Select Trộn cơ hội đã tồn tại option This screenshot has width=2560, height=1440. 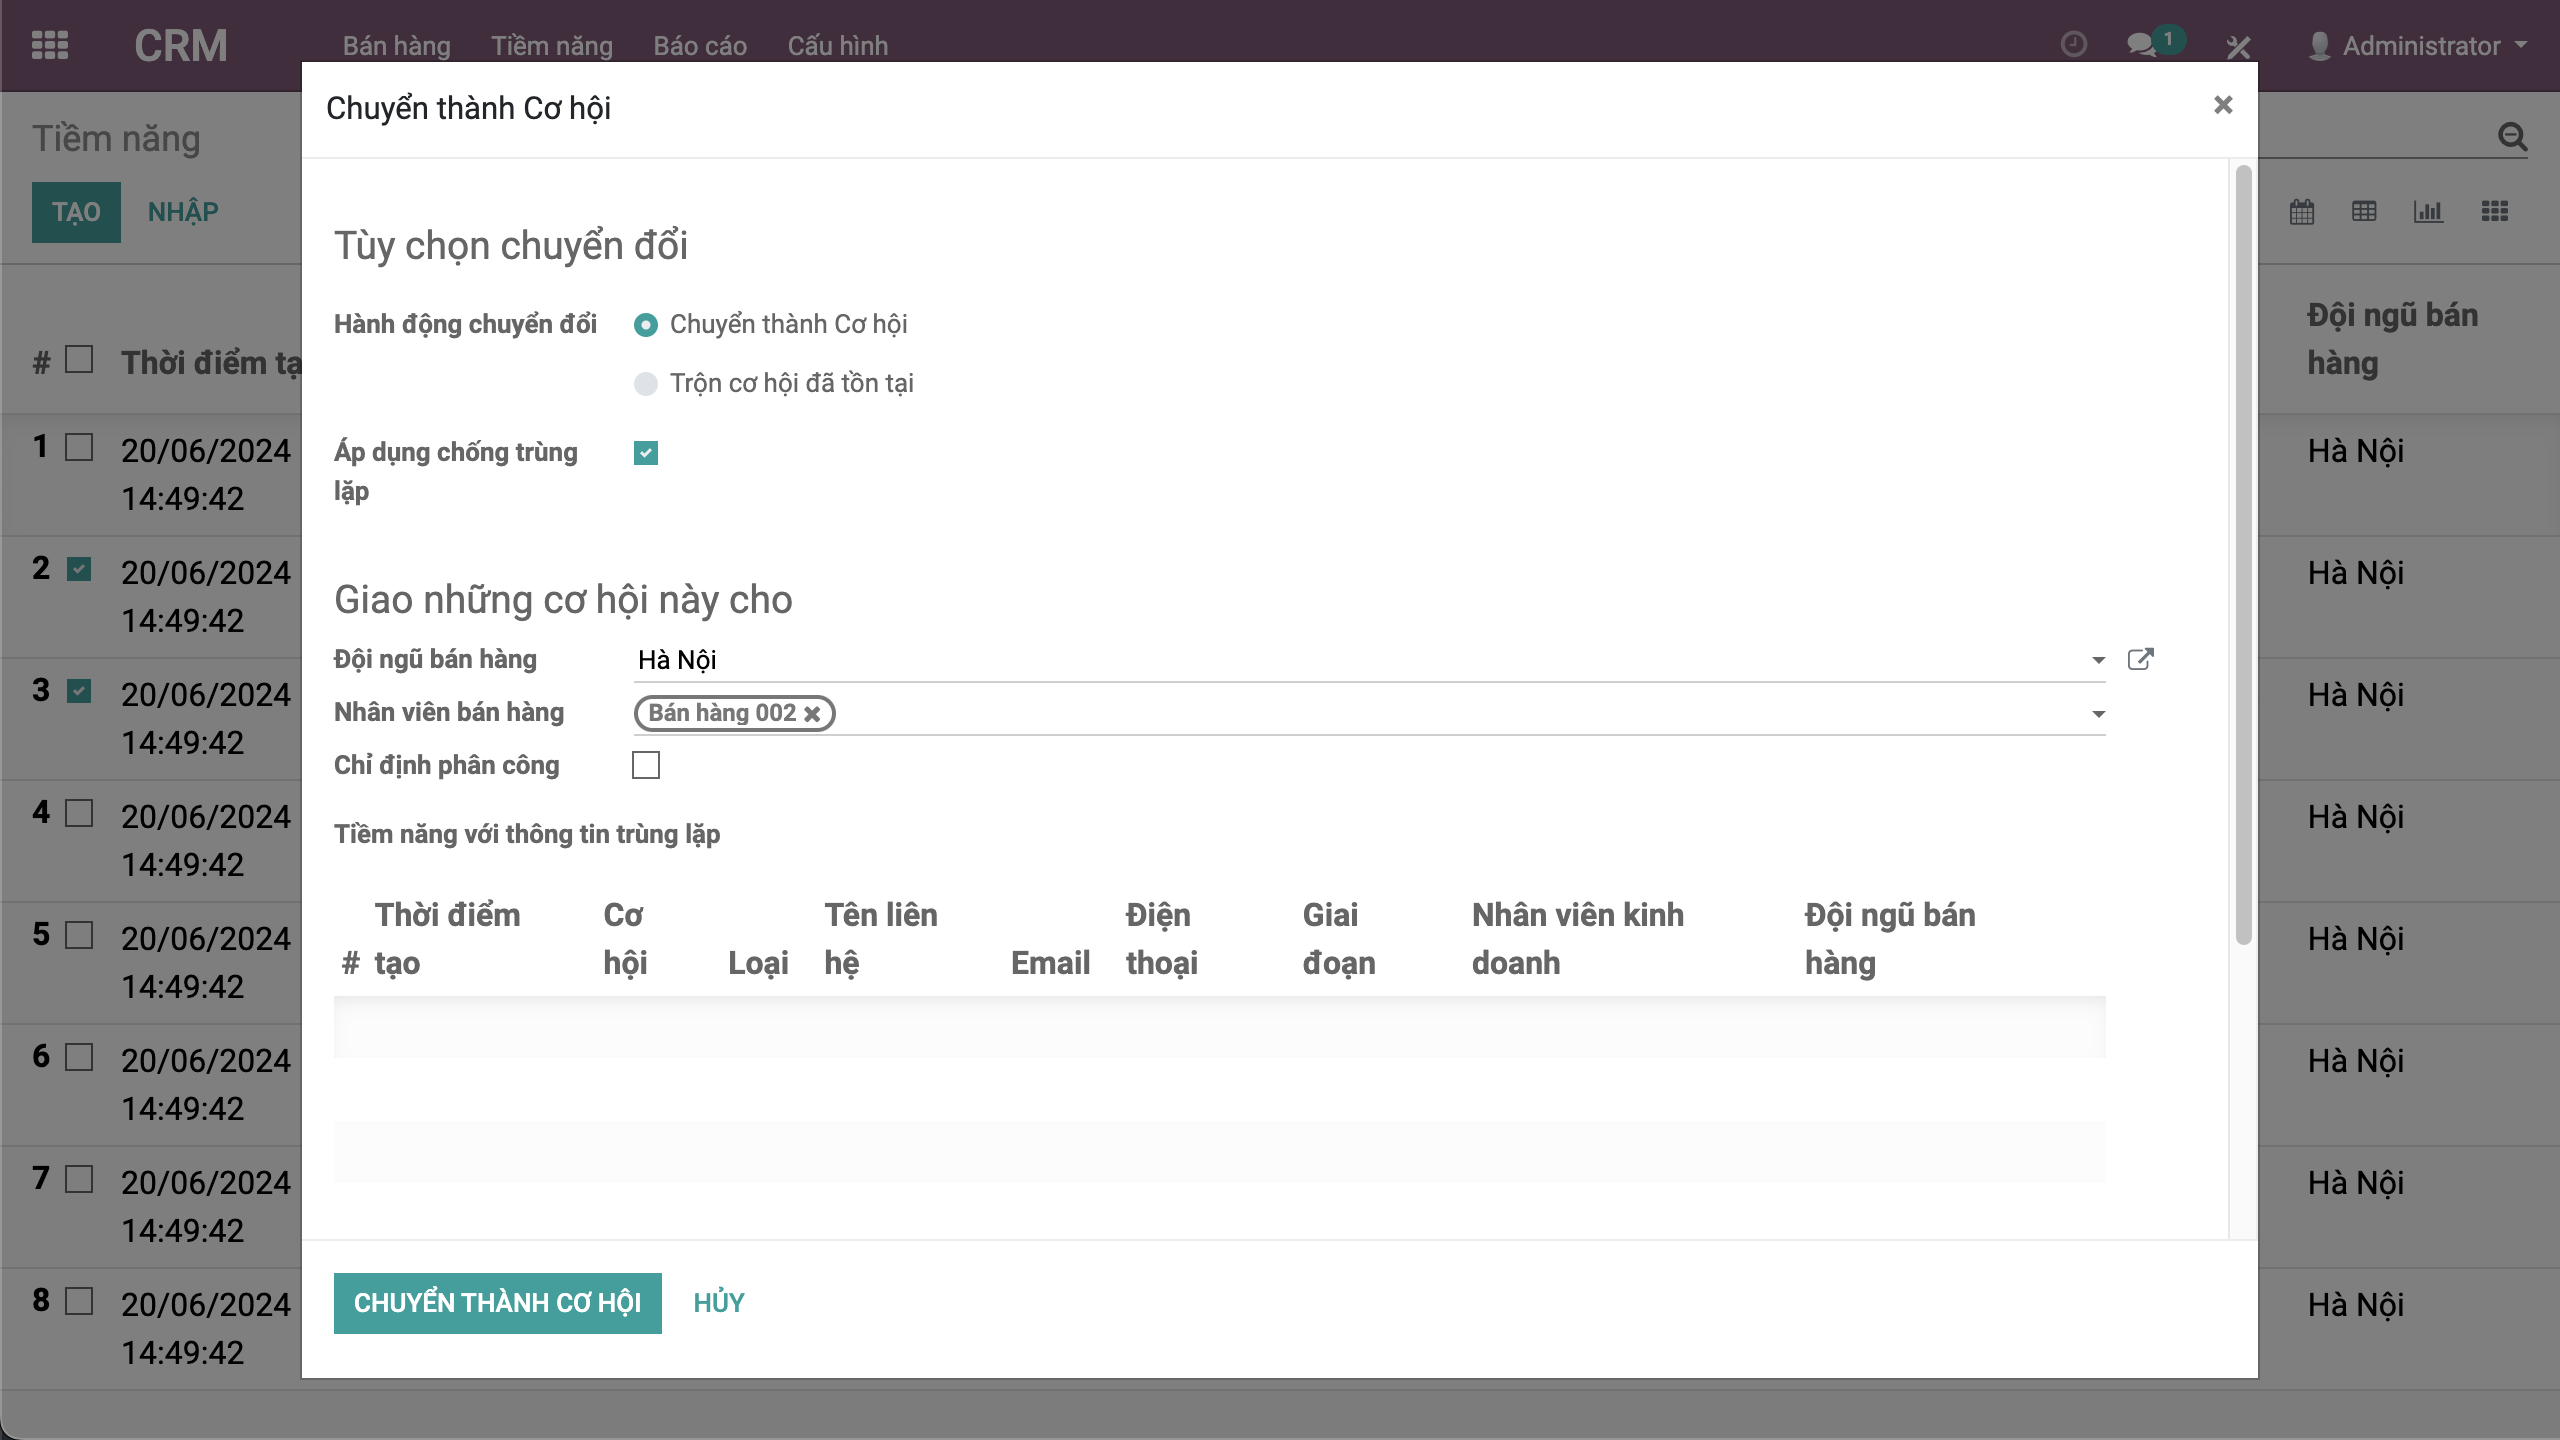tap(646, 384)
